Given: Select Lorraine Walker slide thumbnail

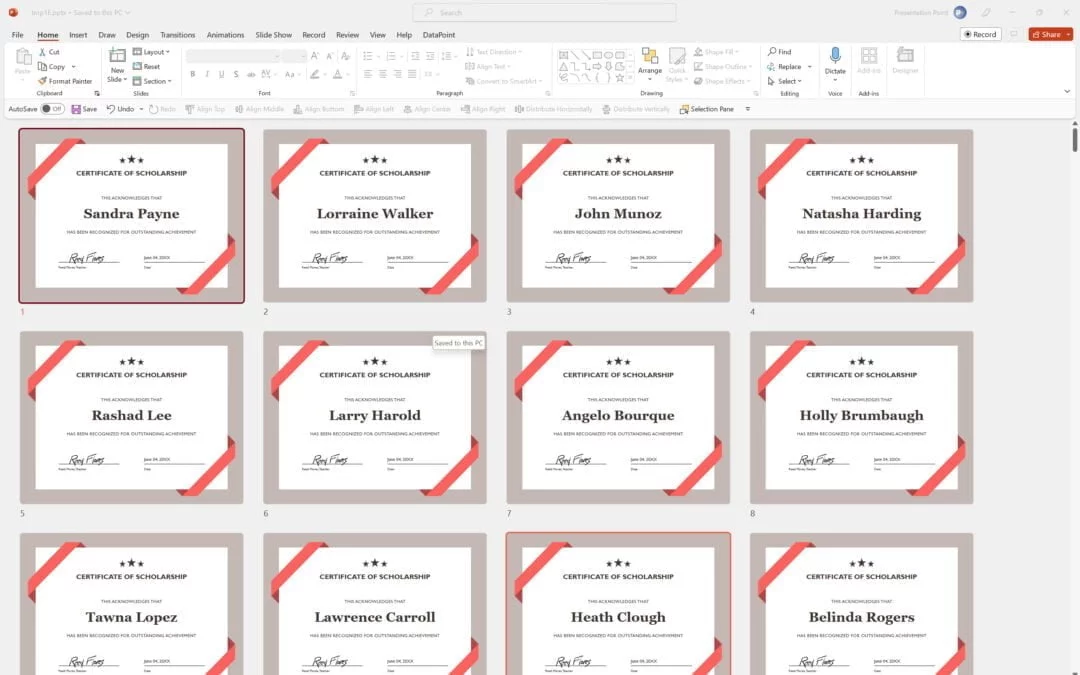Looking at the screenshot, I should [x=375, y=216].
